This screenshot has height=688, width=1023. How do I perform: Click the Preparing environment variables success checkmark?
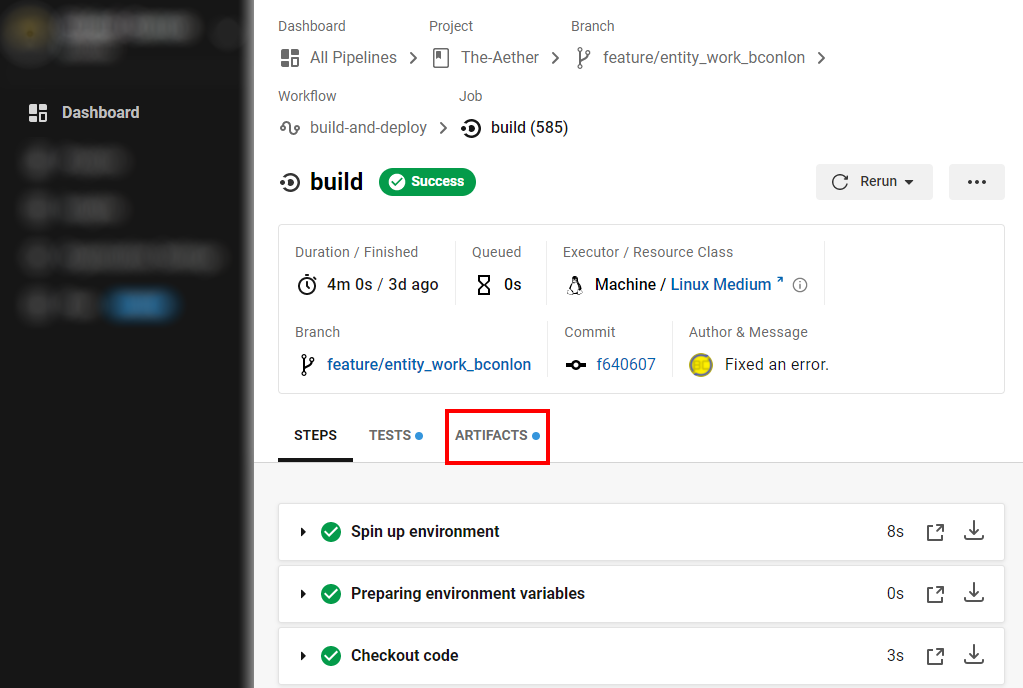(x=331, y=594)
